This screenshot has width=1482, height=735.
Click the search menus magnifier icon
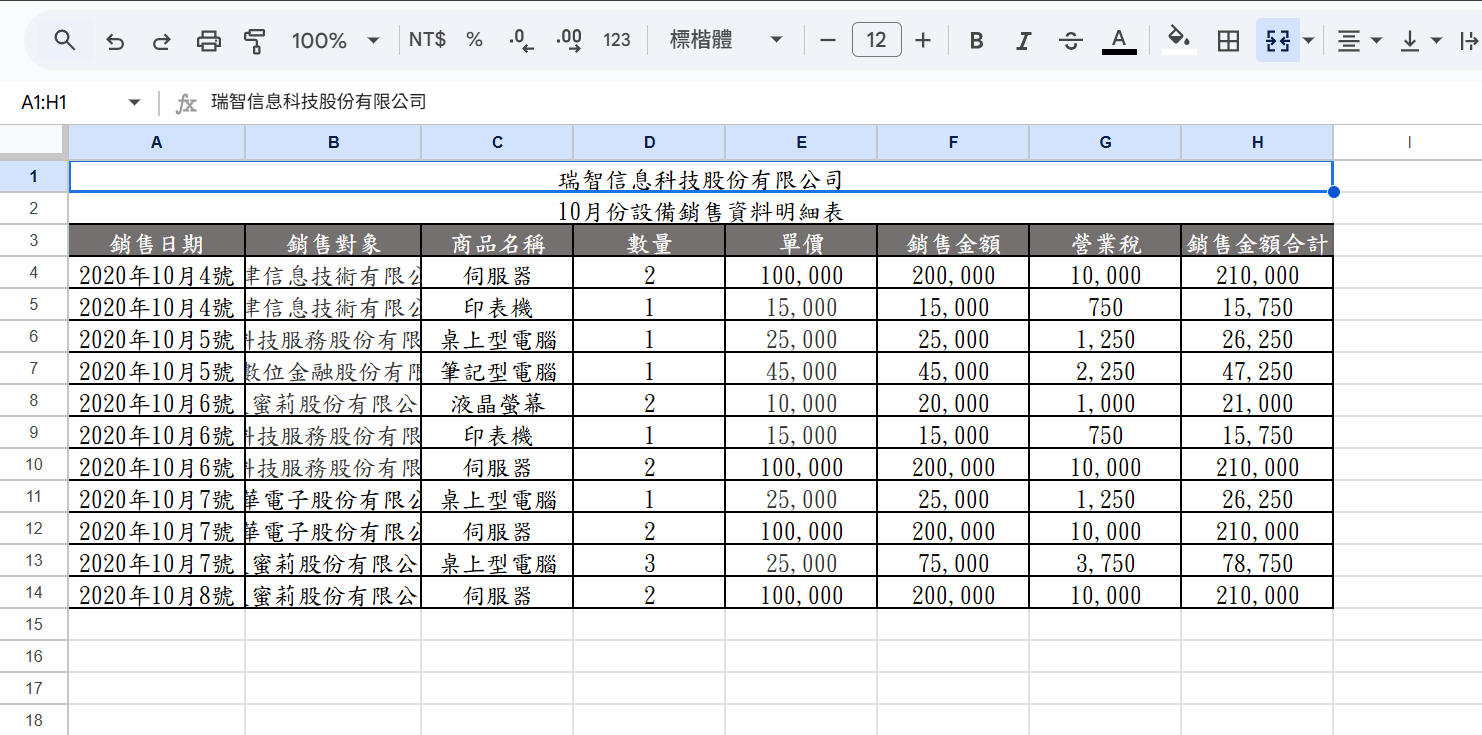65,40
